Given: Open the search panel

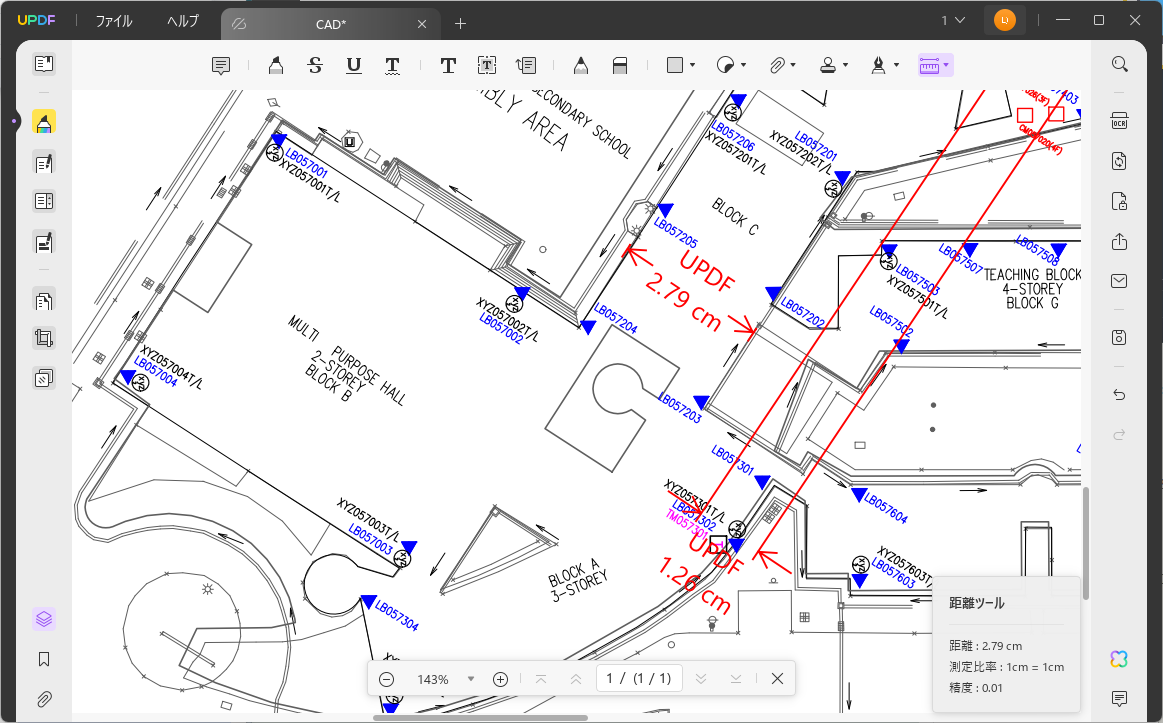Looking at the screenshot, I should click(x=1119, y=63).
